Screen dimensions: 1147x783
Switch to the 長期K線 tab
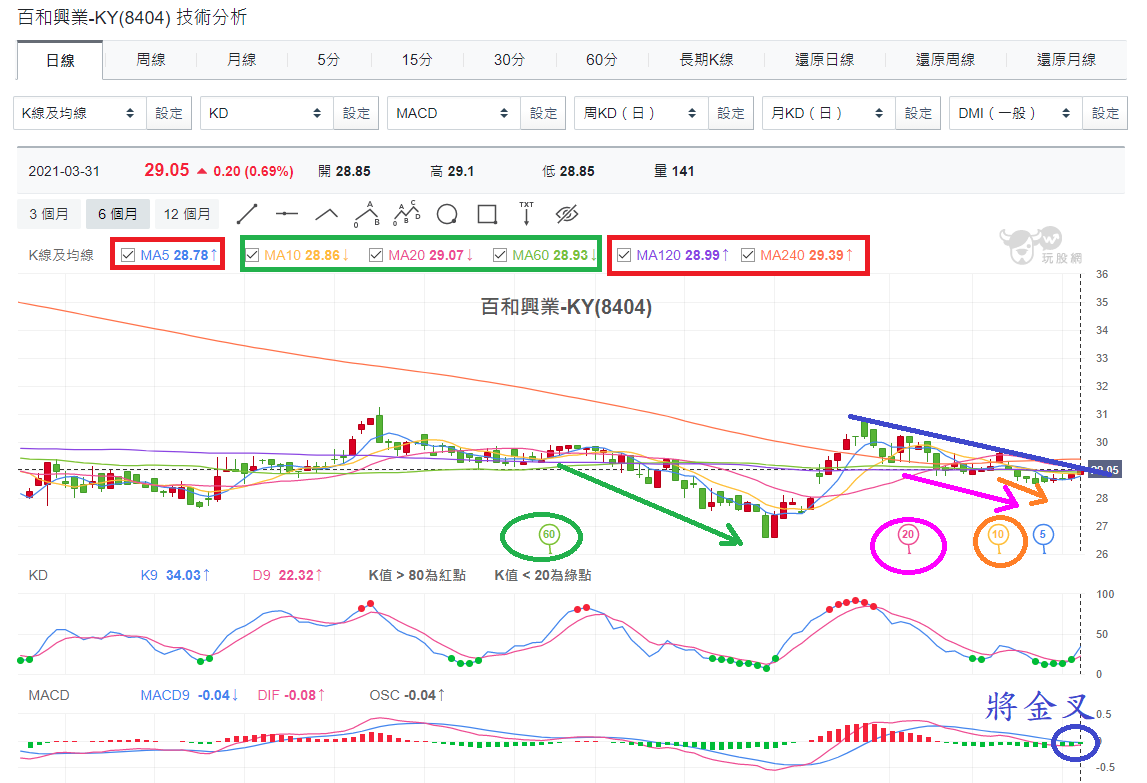[x=706, y=60]
